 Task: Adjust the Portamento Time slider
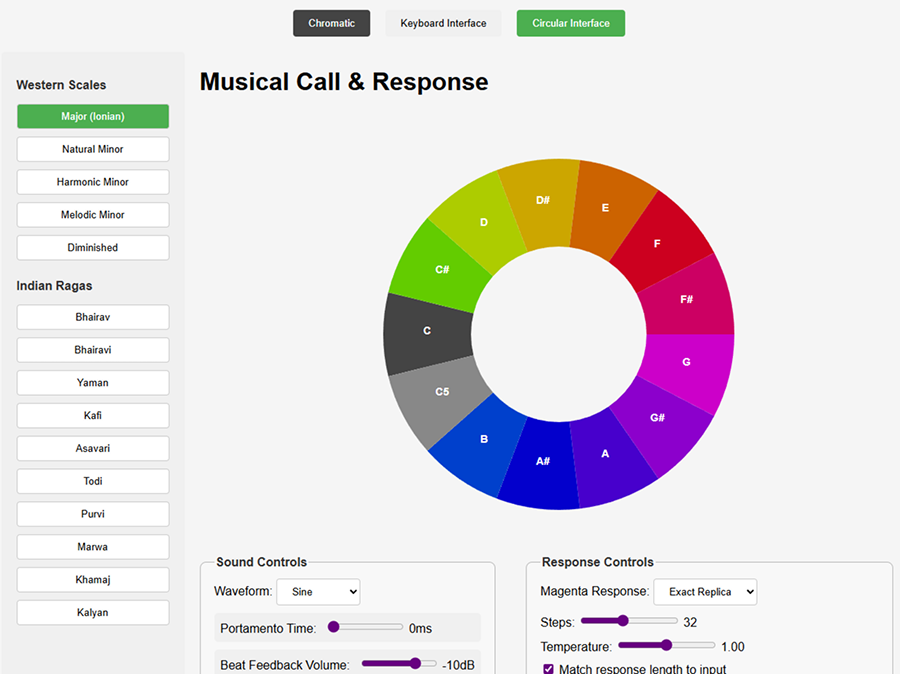(x=365, y=627)
